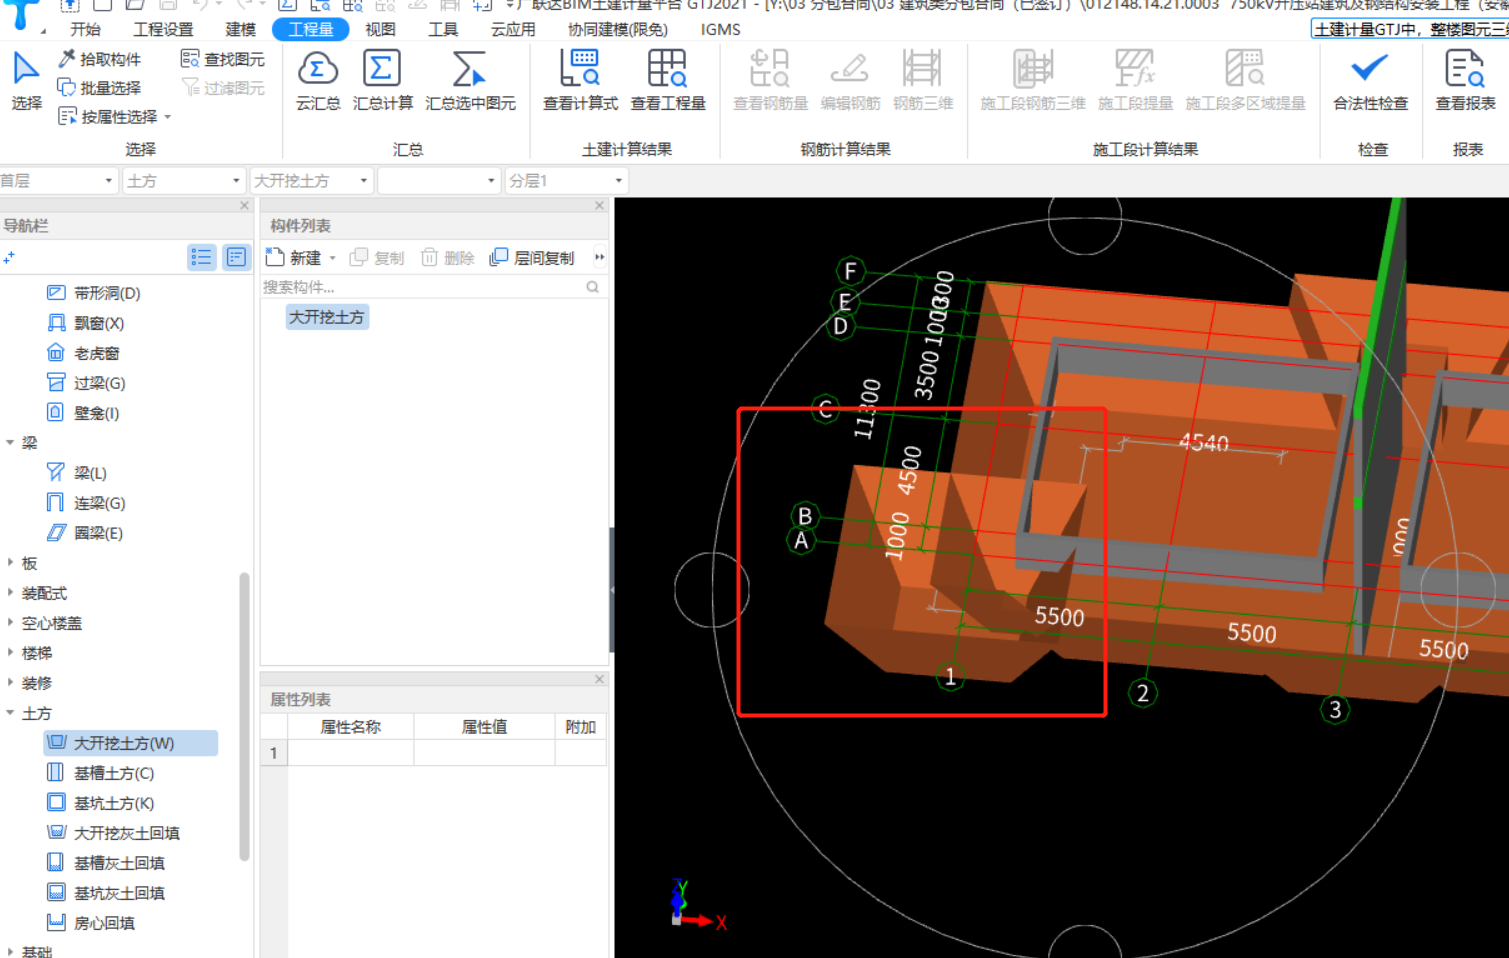Click 拾取构件 pick component tool
The image size is (1509, 958).
tap(100, 59)
